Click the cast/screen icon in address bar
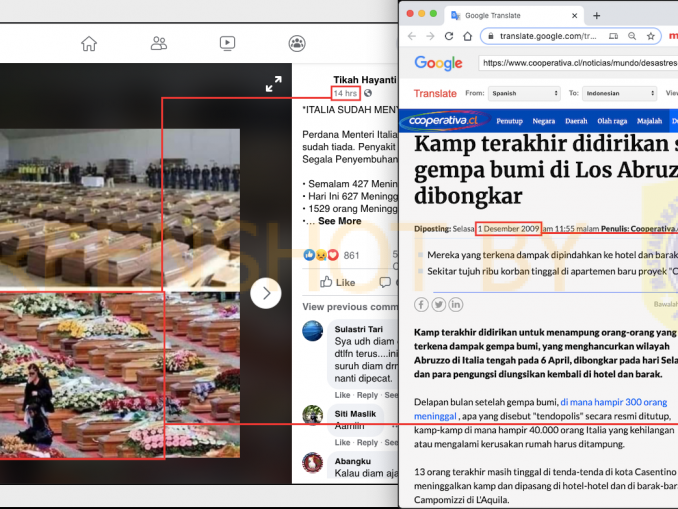The height and width of the screenshot is (509, 678). click(x=613, y=36)
